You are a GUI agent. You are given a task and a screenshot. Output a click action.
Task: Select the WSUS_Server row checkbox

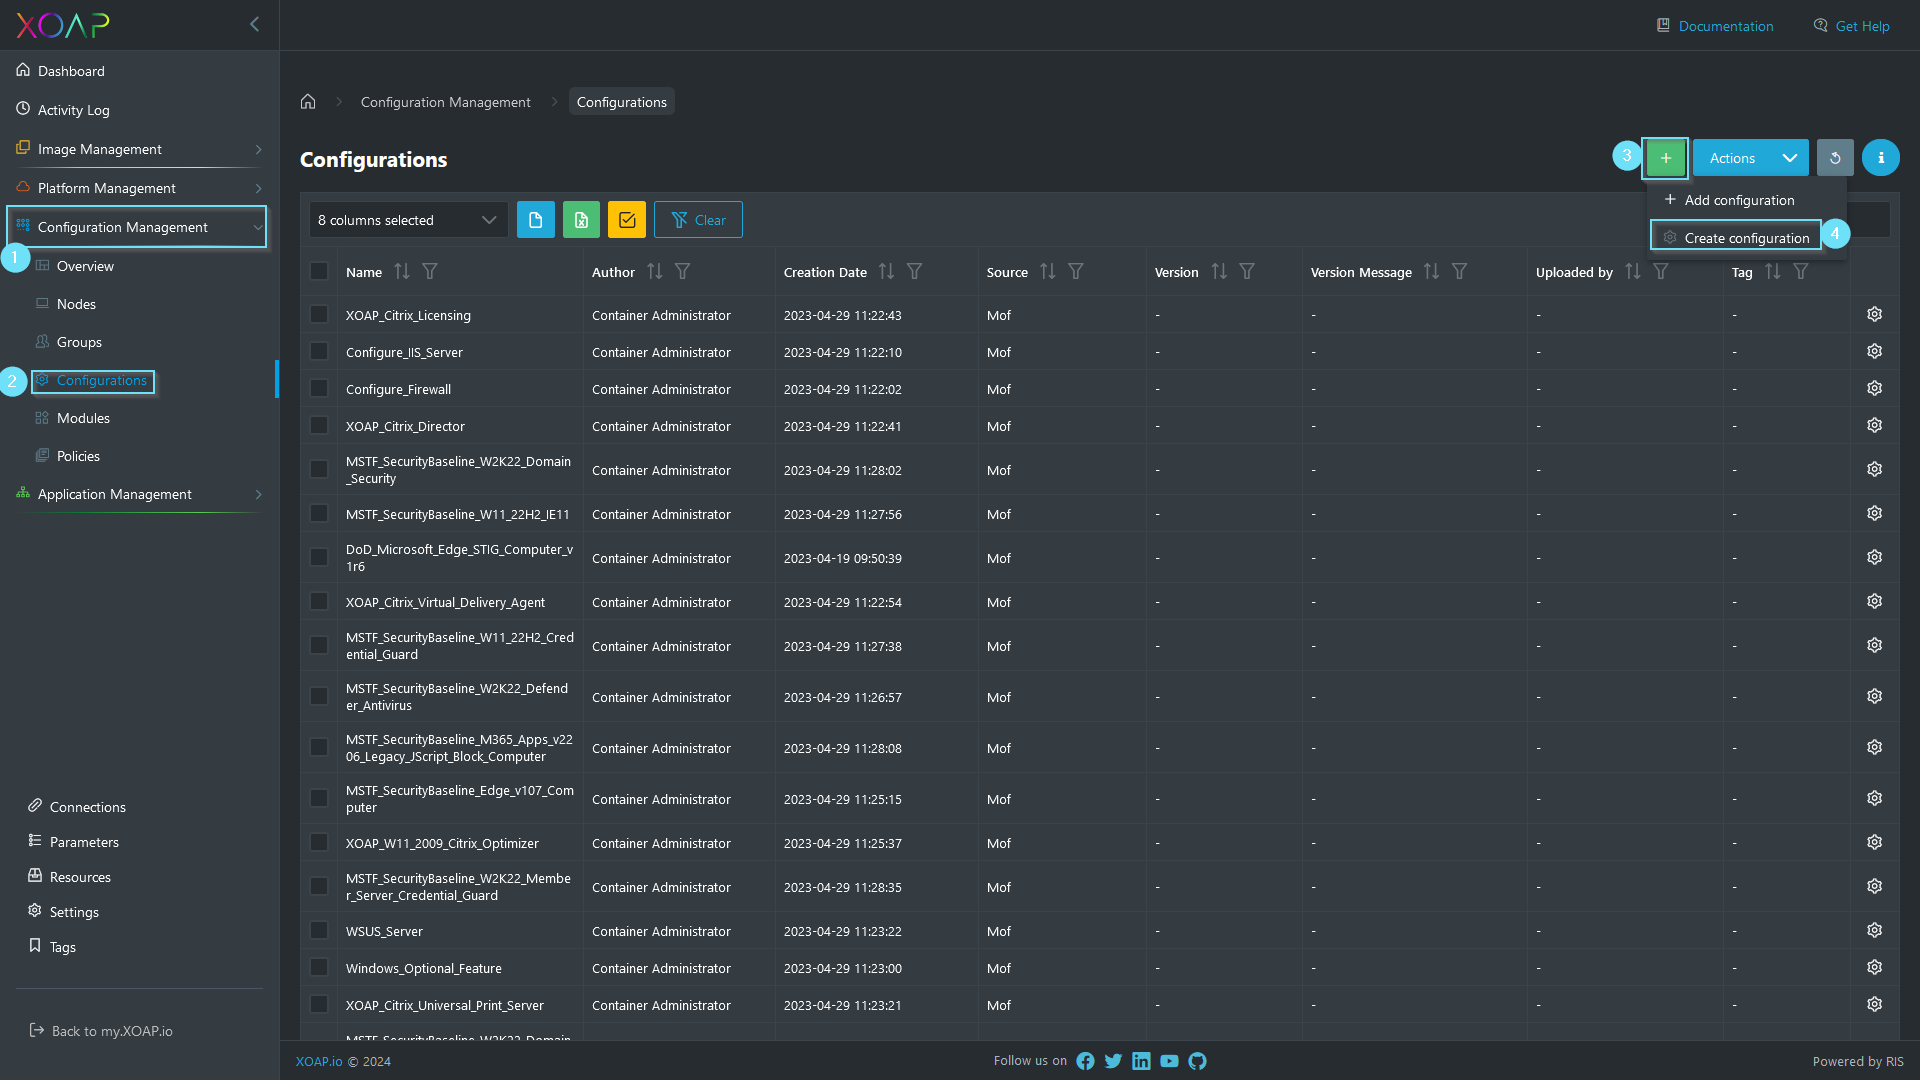click(x=319, y=930)
